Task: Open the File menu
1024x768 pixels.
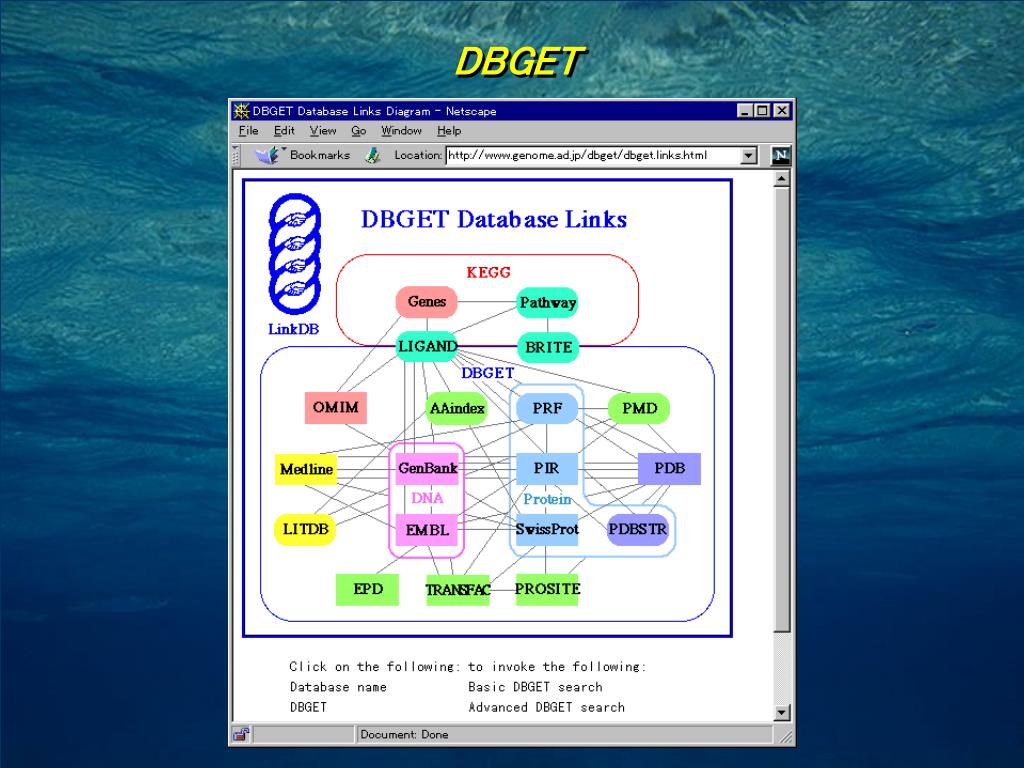Action: pos(248,131)
